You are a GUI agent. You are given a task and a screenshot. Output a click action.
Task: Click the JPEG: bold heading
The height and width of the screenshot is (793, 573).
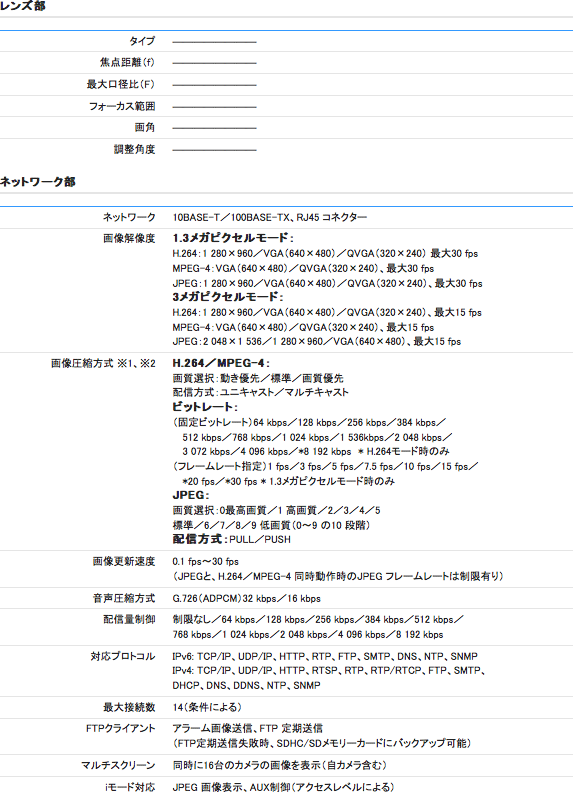pyautogui.click(x=191, y=495)
